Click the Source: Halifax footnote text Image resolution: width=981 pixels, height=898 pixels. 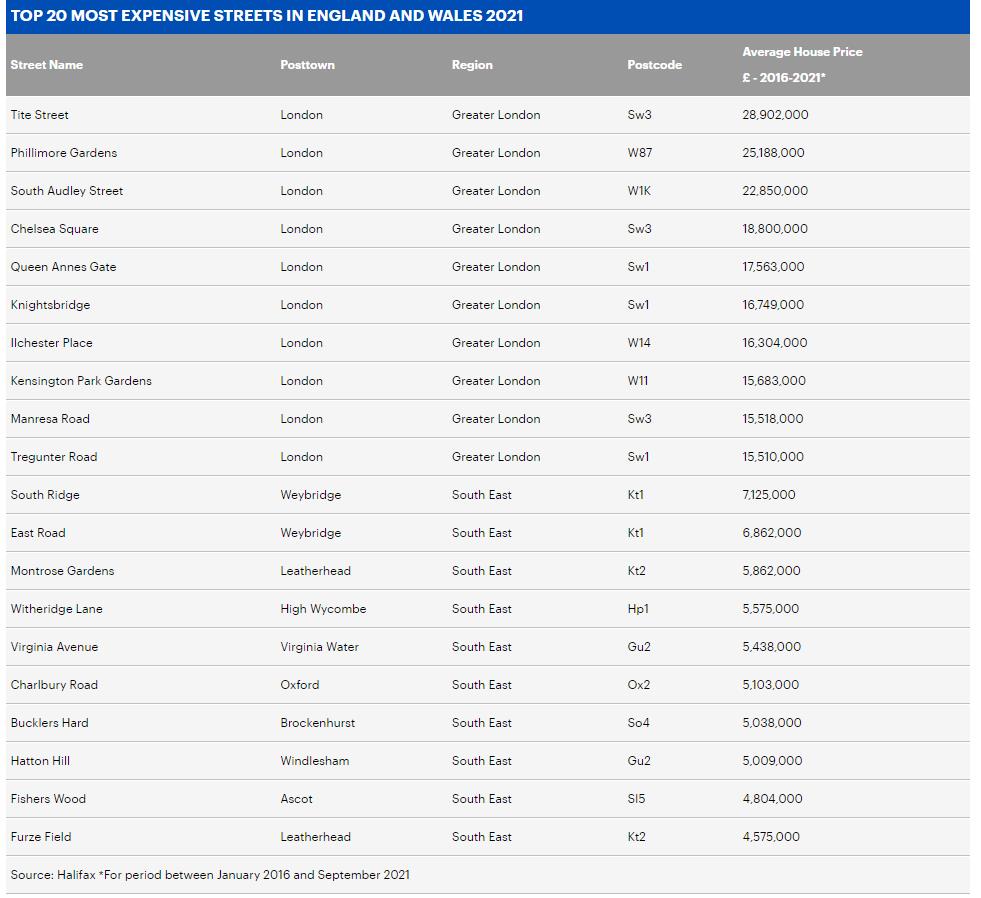click(210, 875)
